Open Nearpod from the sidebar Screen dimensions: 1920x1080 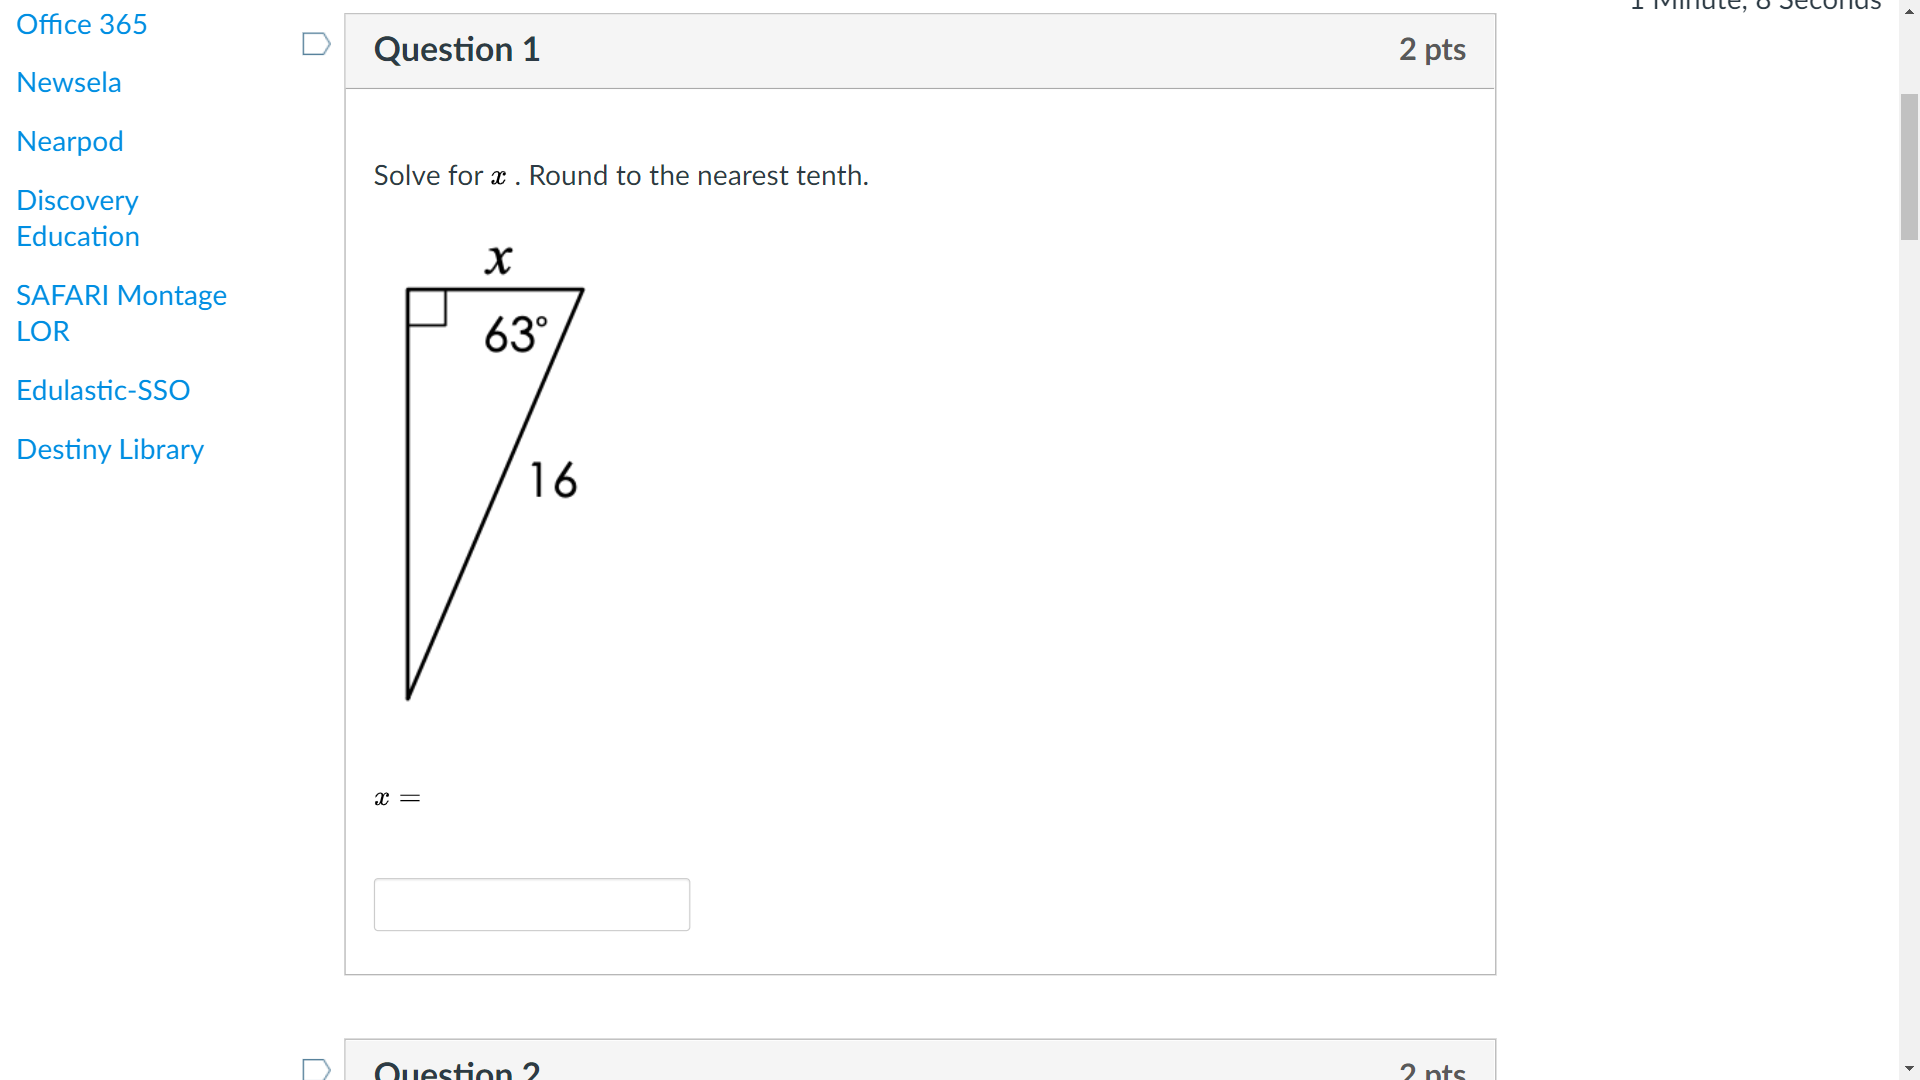point(69,142)
